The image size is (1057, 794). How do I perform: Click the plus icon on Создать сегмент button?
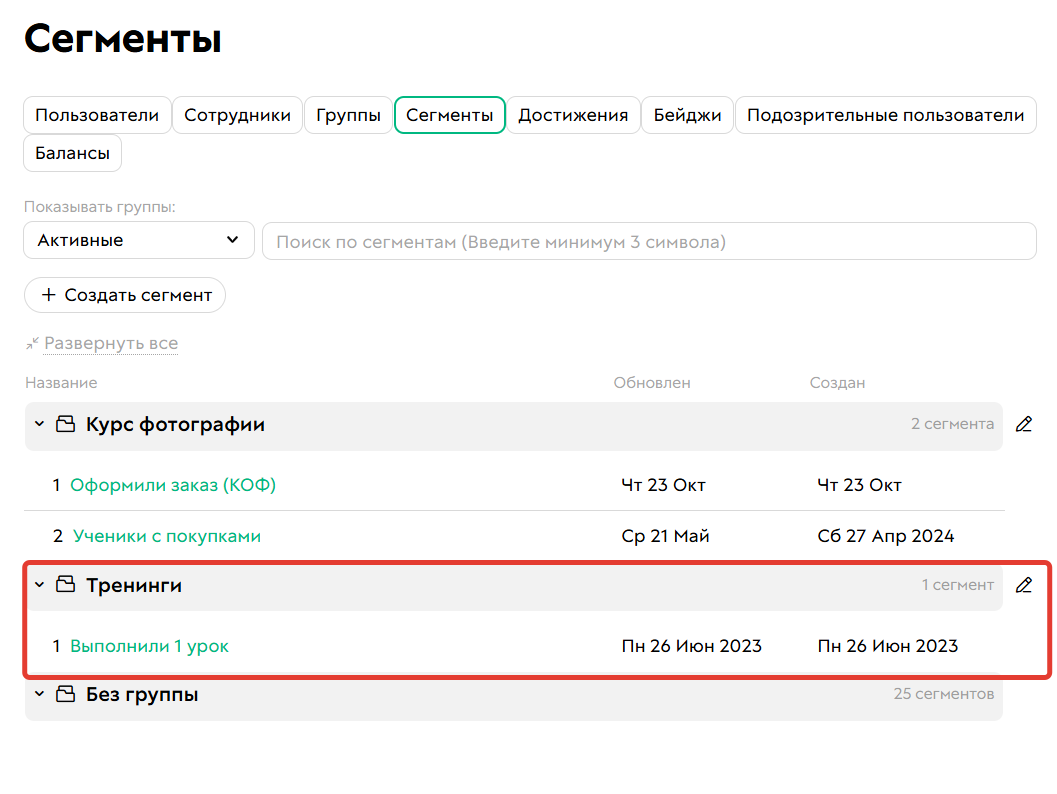[50, 295]
